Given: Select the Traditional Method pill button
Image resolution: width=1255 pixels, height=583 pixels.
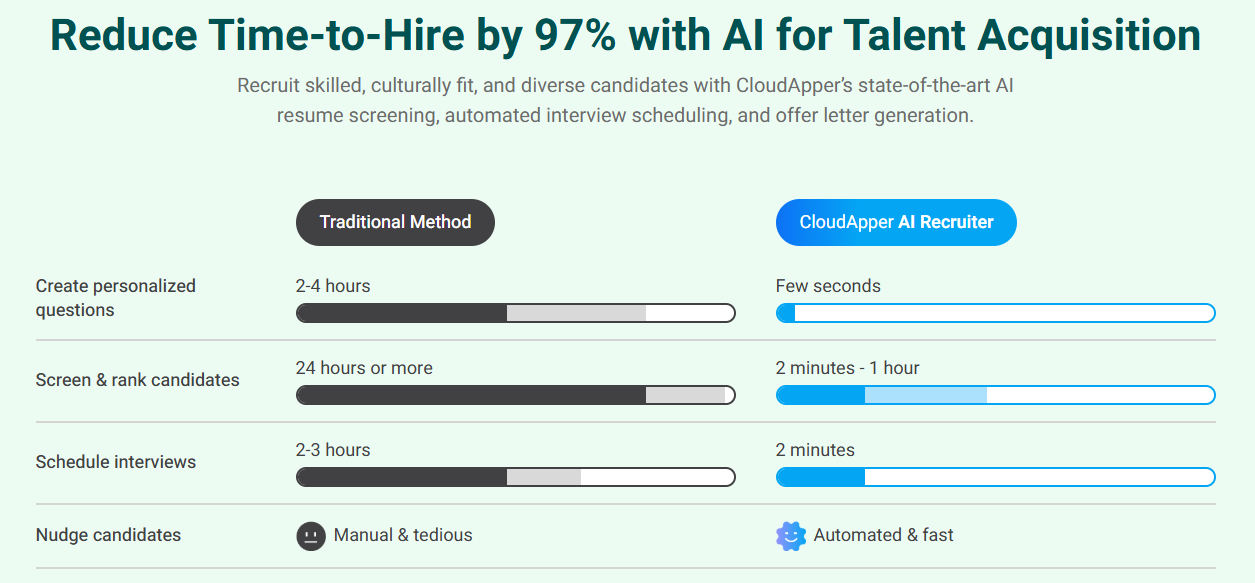Looking at the screenshot, I should tap(395, 222).
